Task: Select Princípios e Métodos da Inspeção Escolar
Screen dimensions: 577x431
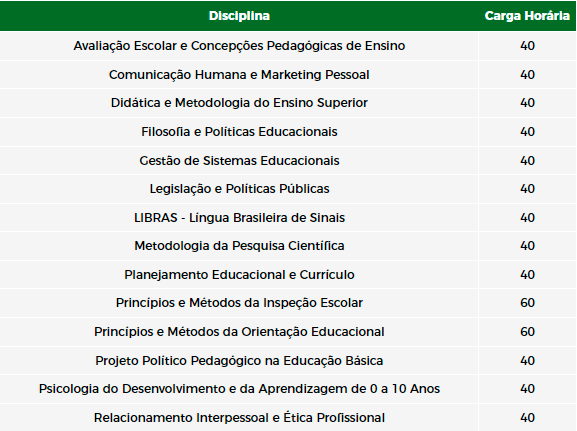Action: tap(239, 303)
